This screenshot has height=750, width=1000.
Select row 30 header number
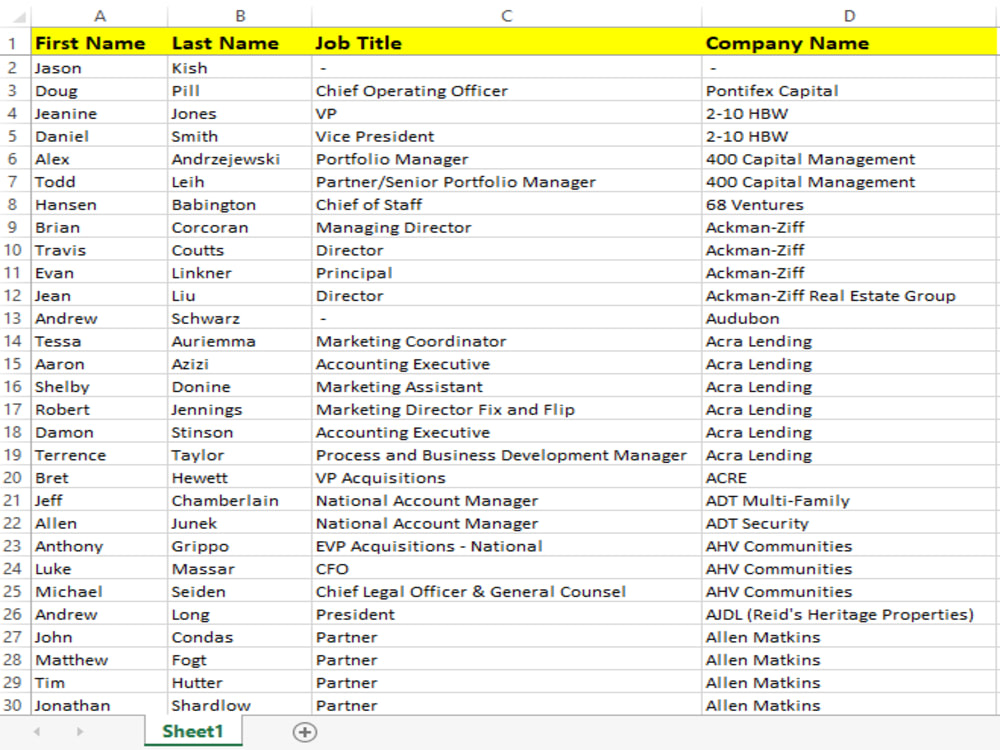pyautogui.click(x=13, y=705)
